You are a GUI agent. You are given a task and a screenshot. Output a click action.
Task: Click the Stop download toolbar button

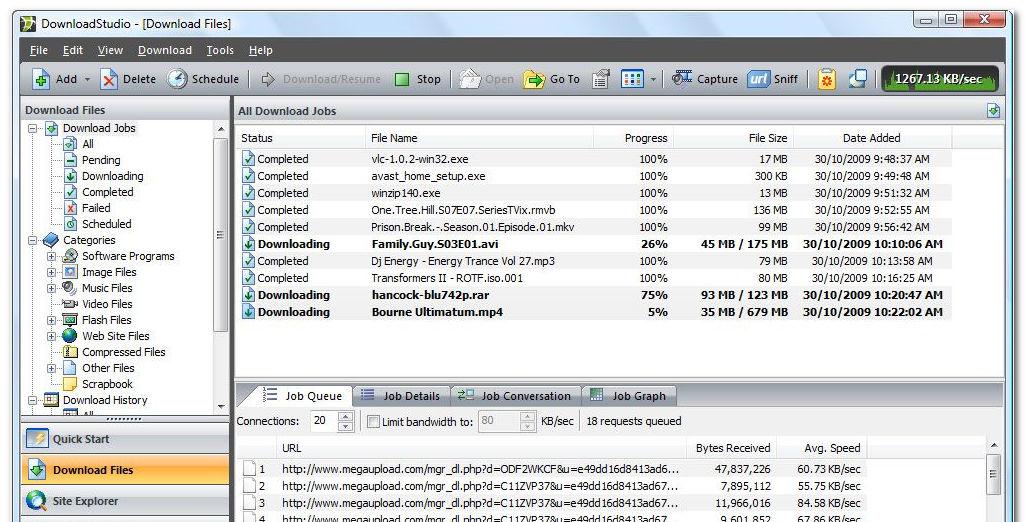pyautogui.click(x=418, y=80)
